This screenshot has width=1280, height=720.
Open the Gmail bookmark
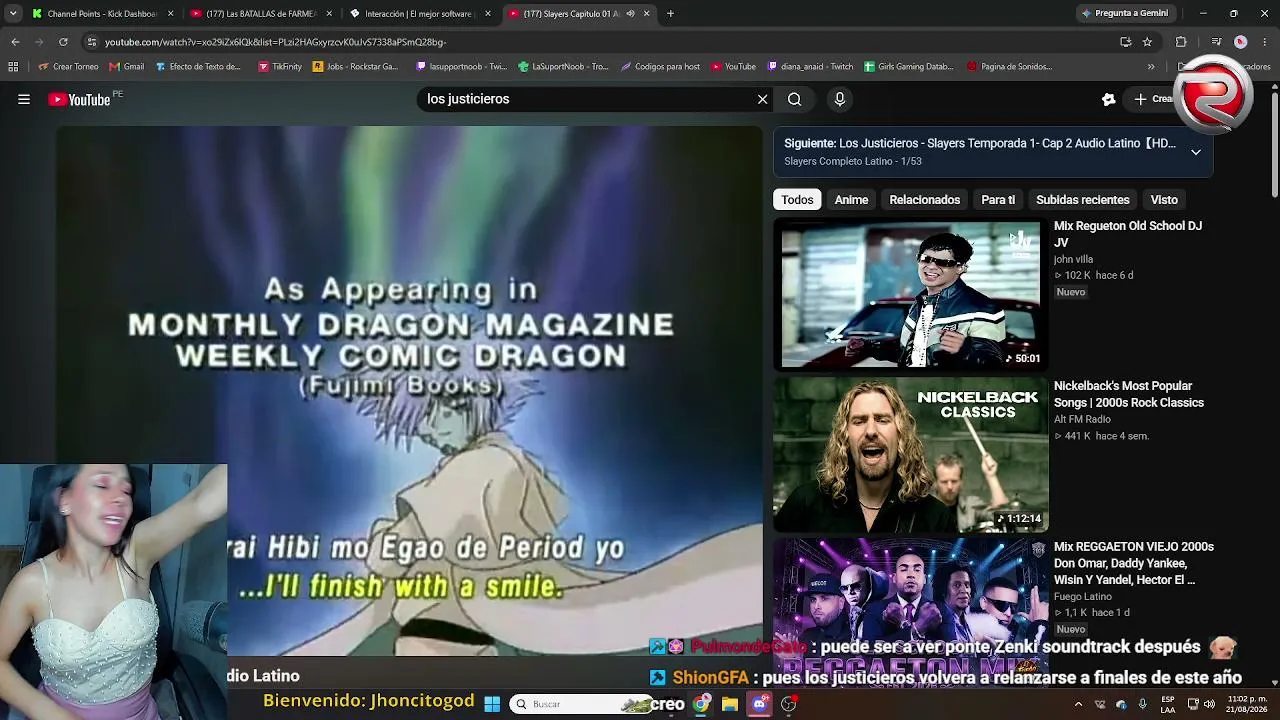(x=127, y=67)
